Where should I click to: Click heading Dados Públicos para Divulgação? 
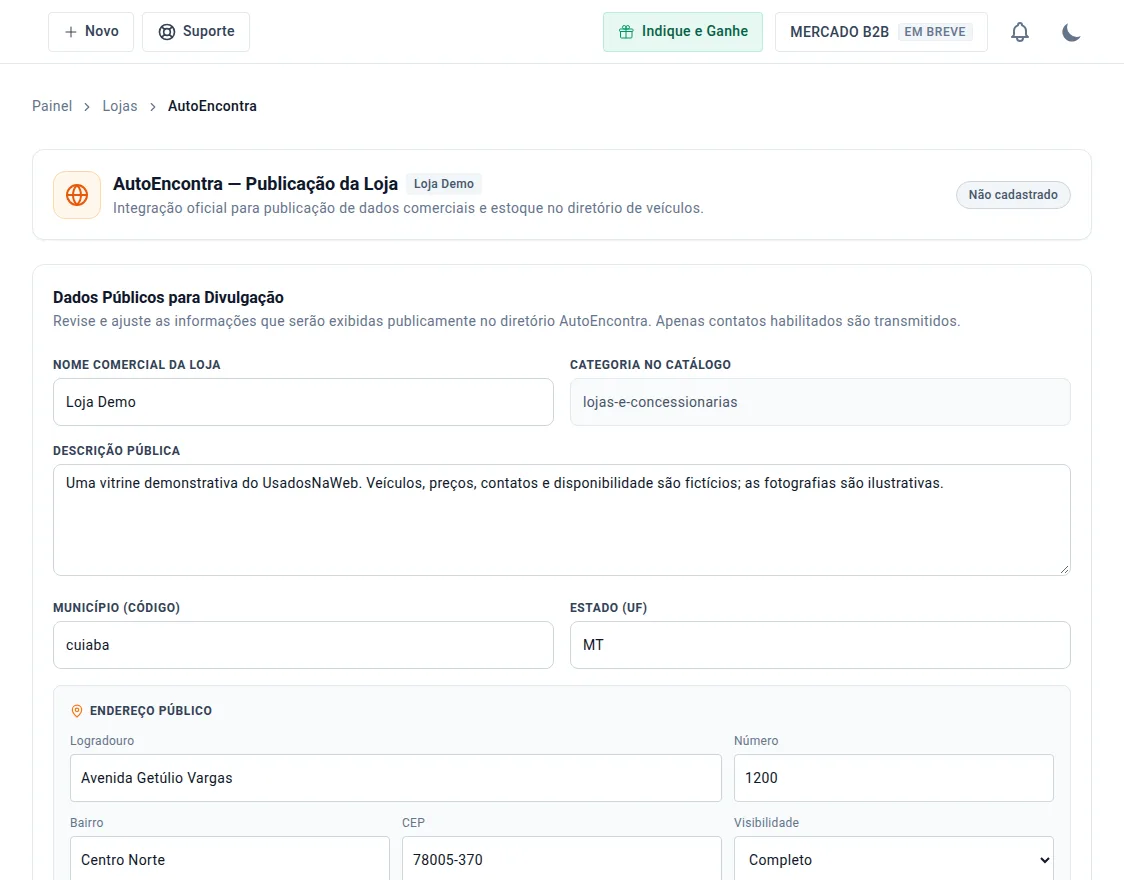pos(168,297)
